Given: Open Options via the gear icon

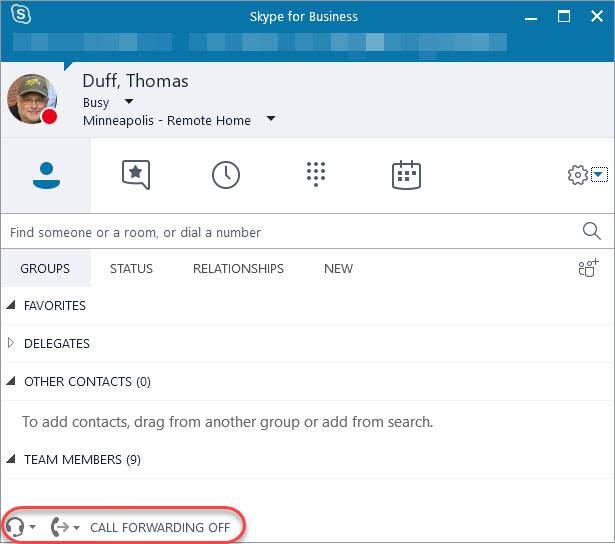Looking at the screenshot, I should click(578, 175).
